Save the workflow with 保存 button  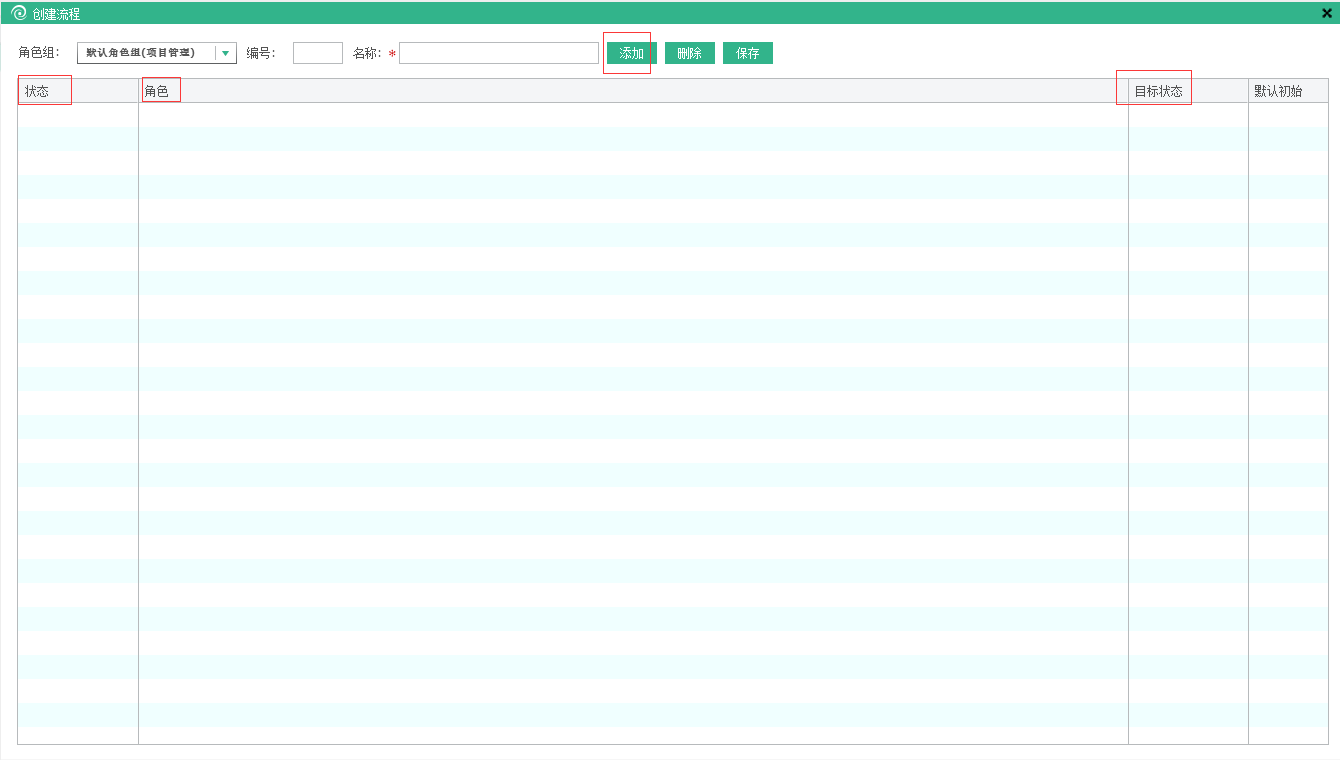click(x=747, y=53)
